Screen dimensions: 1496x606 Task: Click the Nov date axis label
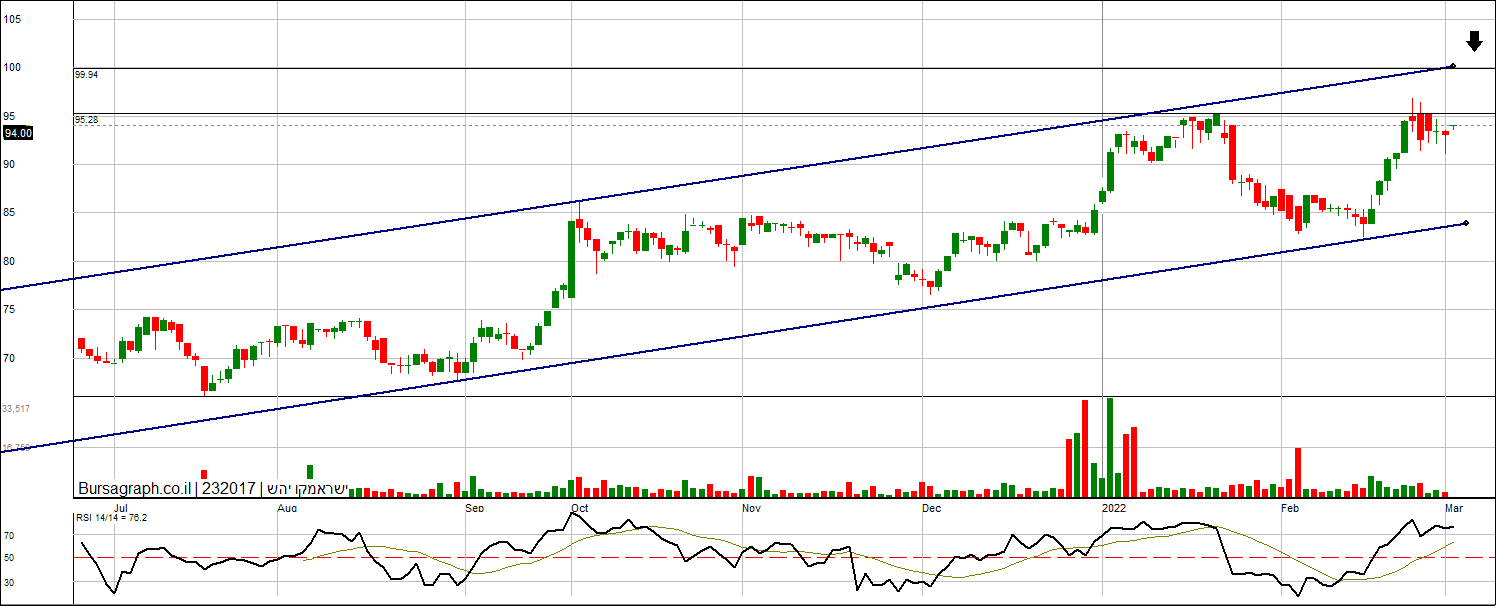coord(751,508)
